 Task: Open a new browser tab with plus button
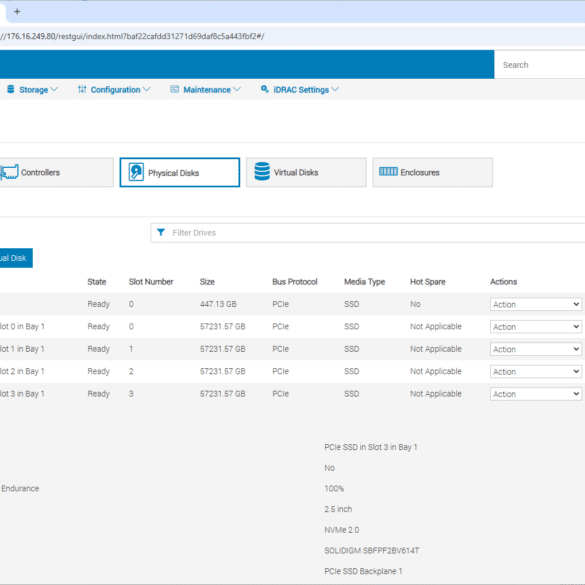tap(17, 12)
